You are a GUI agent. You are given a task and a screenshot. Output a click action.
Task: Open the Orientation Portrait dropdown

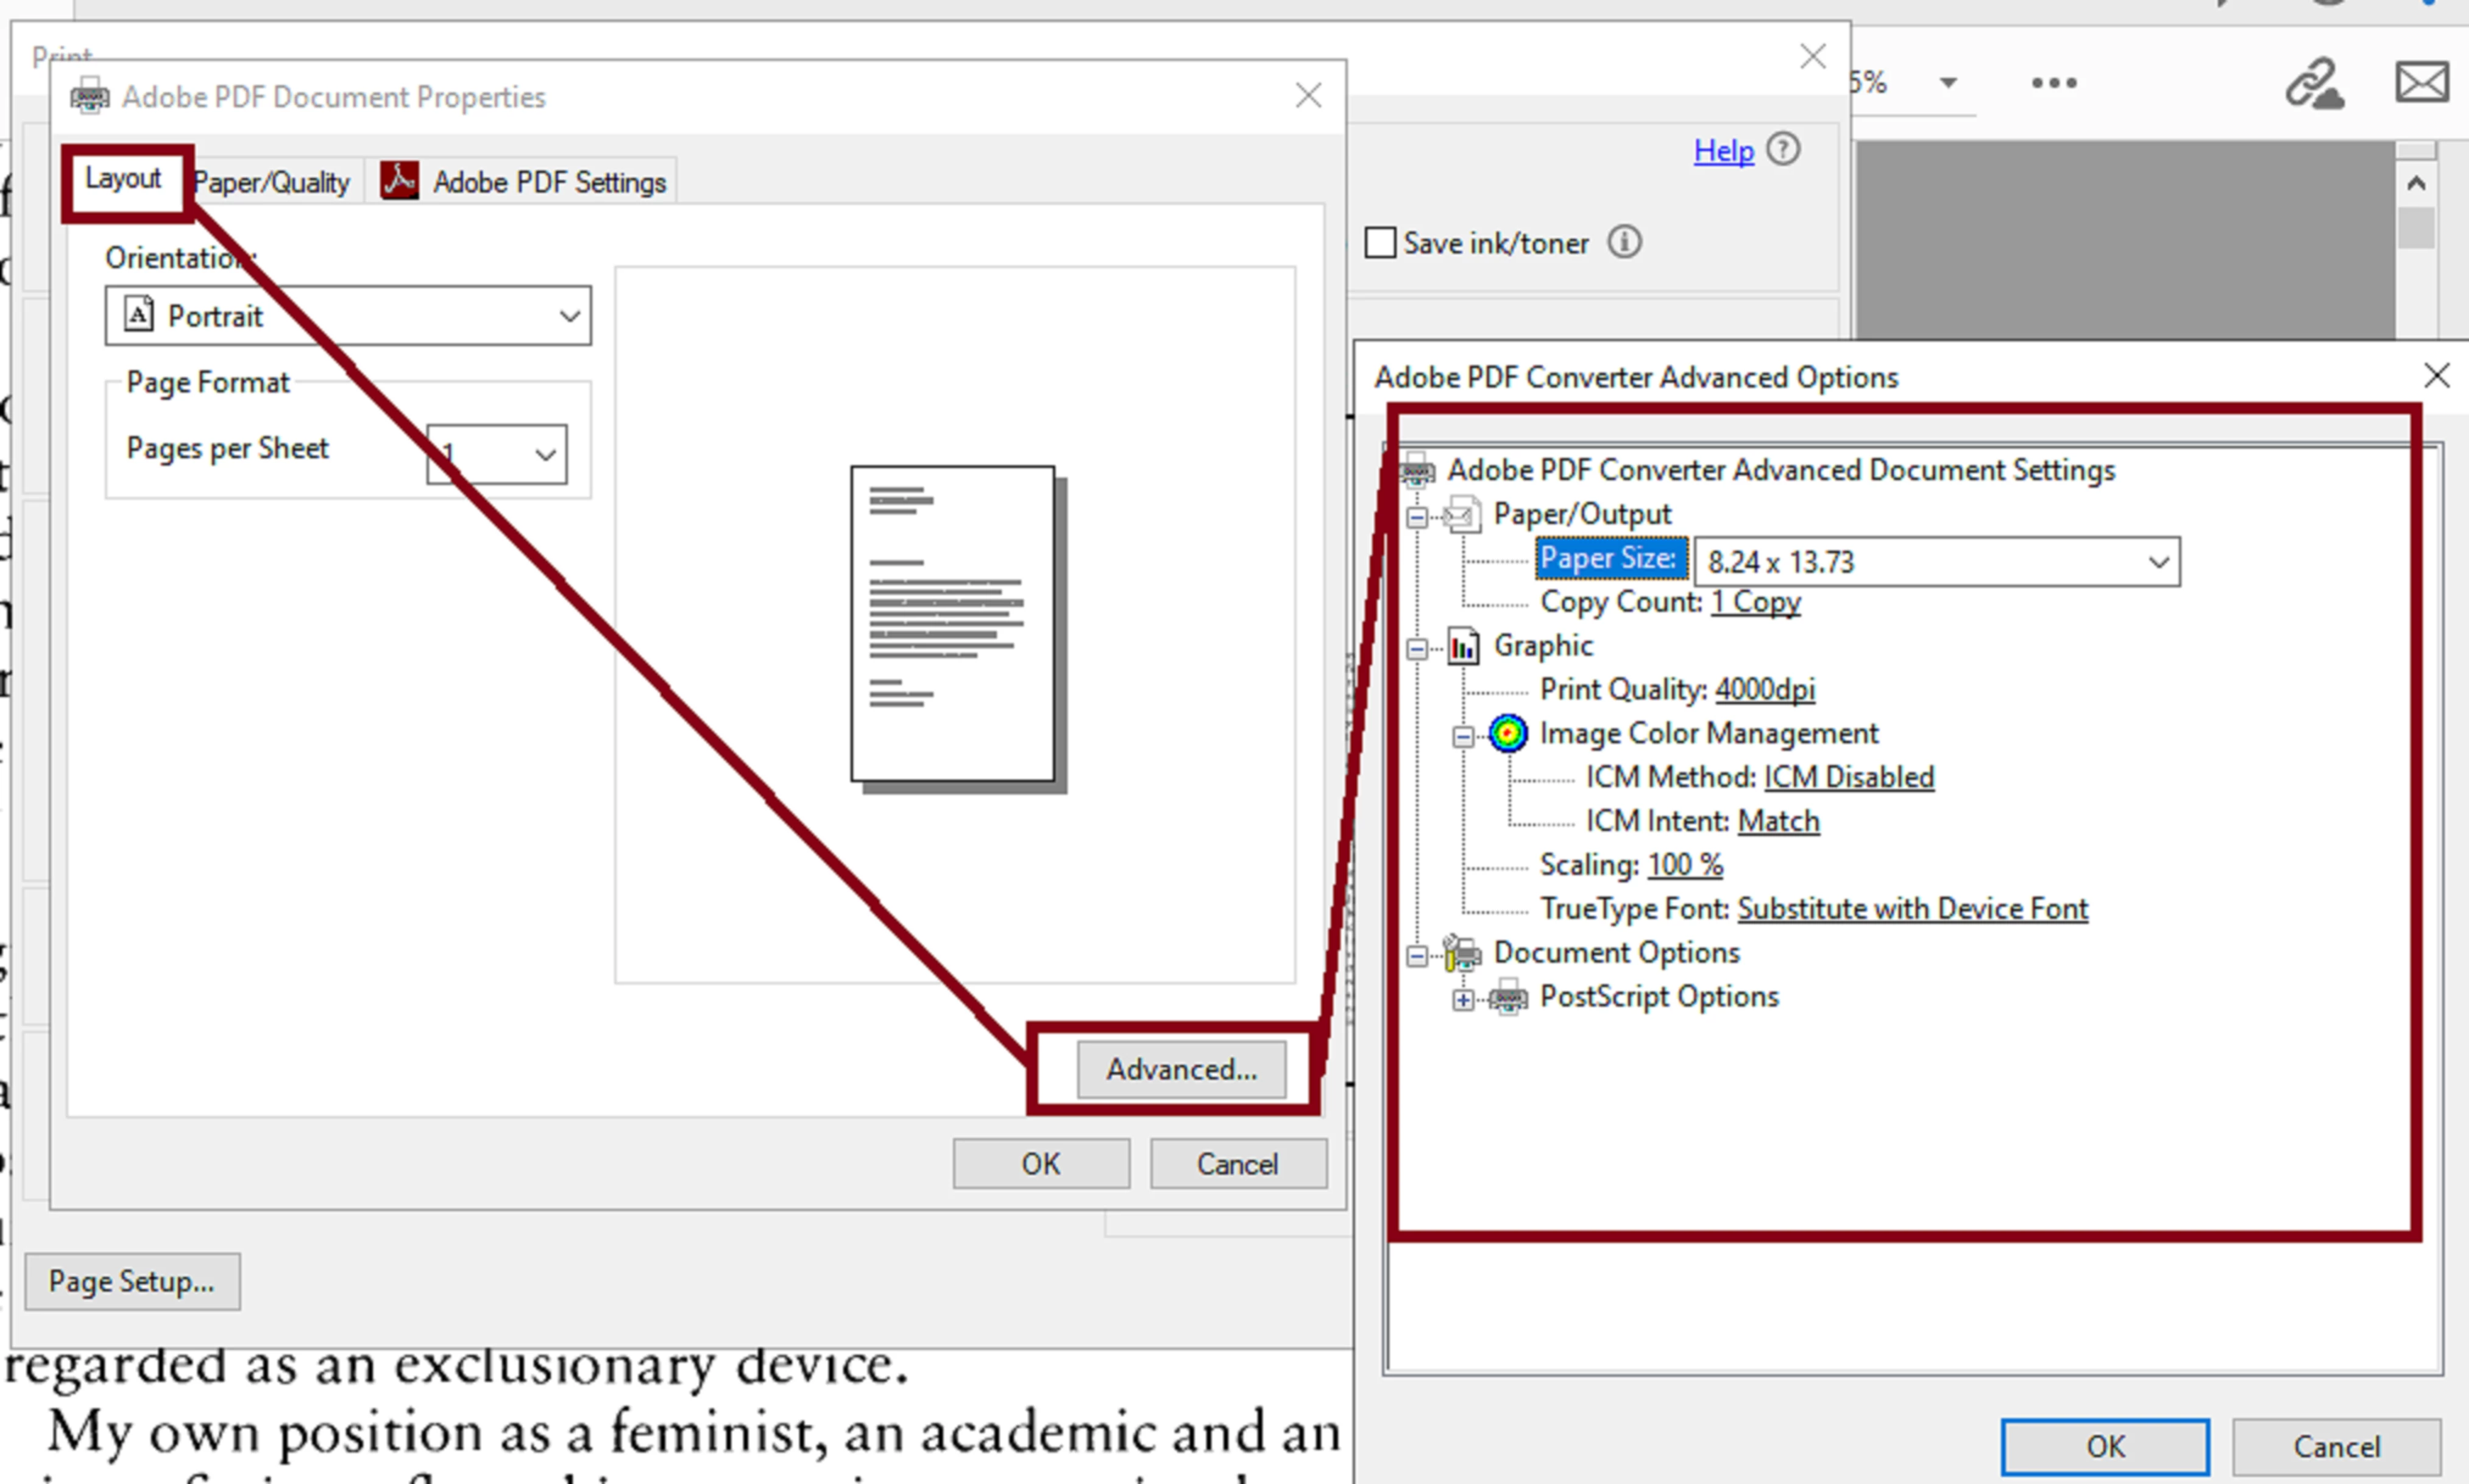click(x=347, y=316)
